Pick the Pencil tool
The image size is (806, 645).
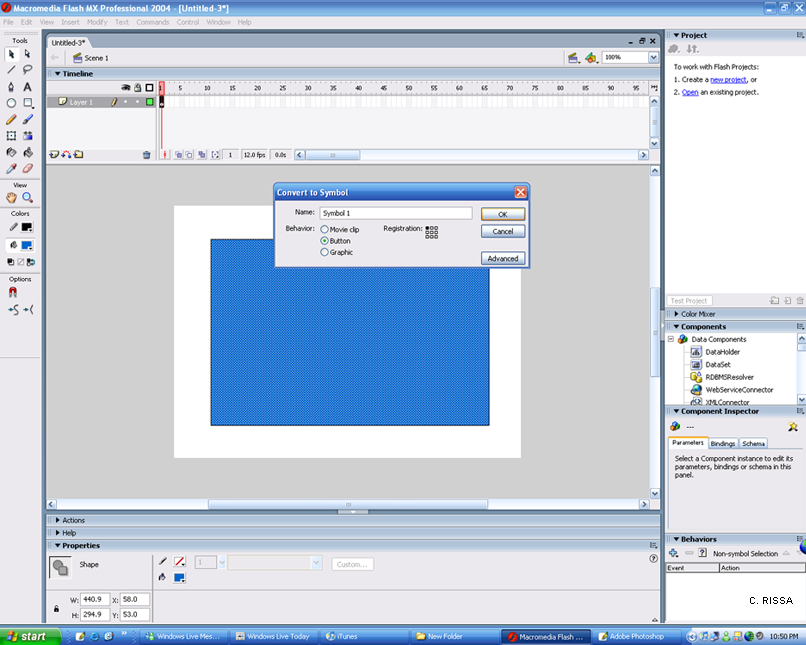11,119
